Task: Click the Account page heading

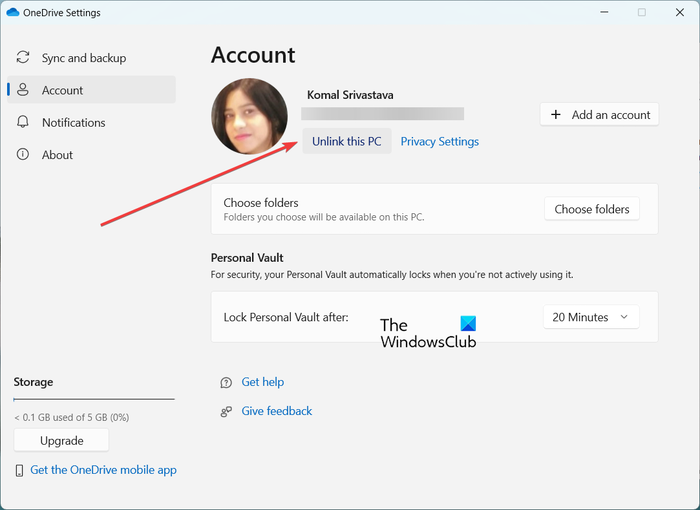Action: (253, 55)
